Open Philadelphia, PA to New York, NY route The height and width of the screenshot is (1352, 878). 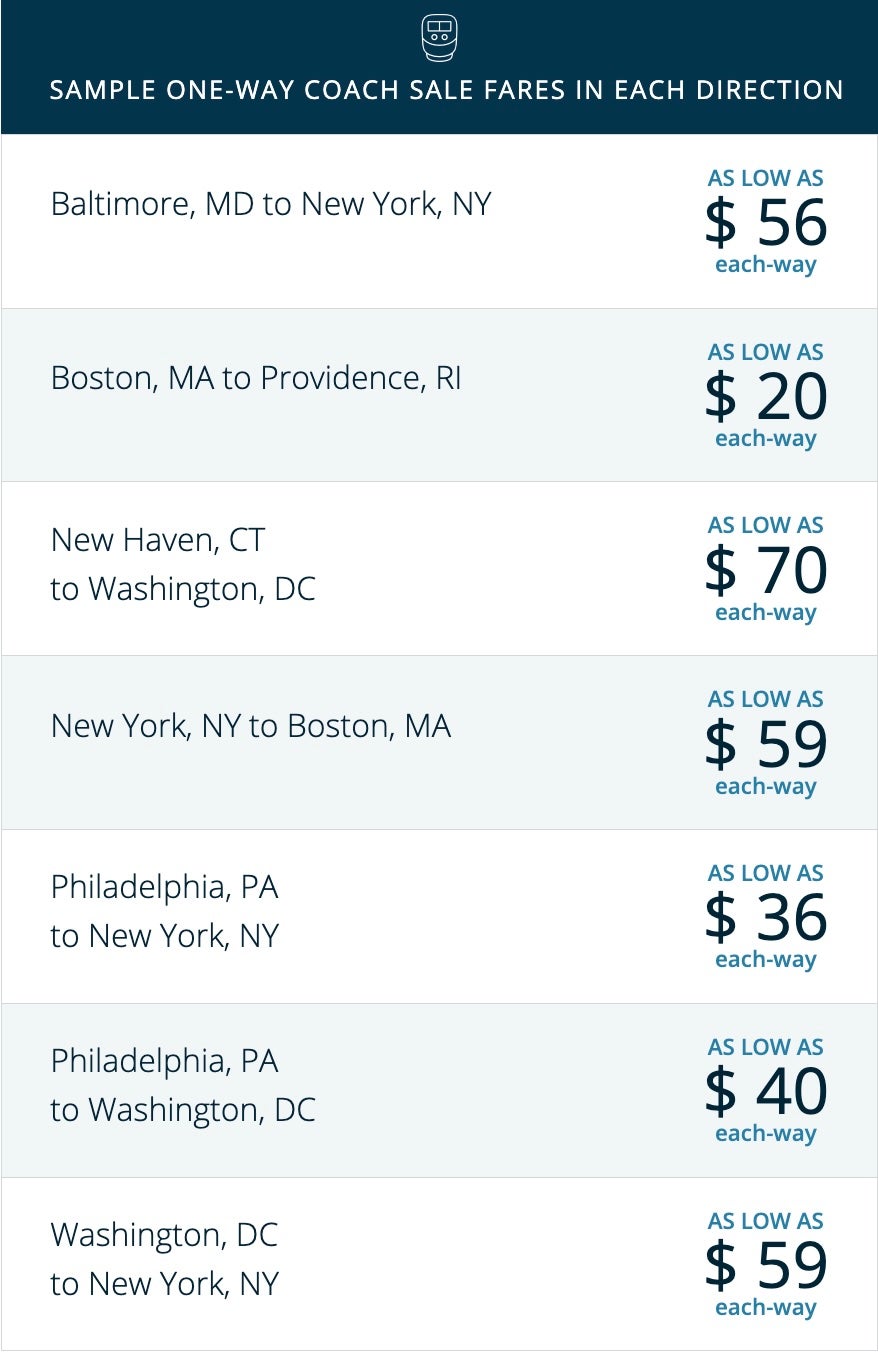pyautogui.click(x=165, y=911)
